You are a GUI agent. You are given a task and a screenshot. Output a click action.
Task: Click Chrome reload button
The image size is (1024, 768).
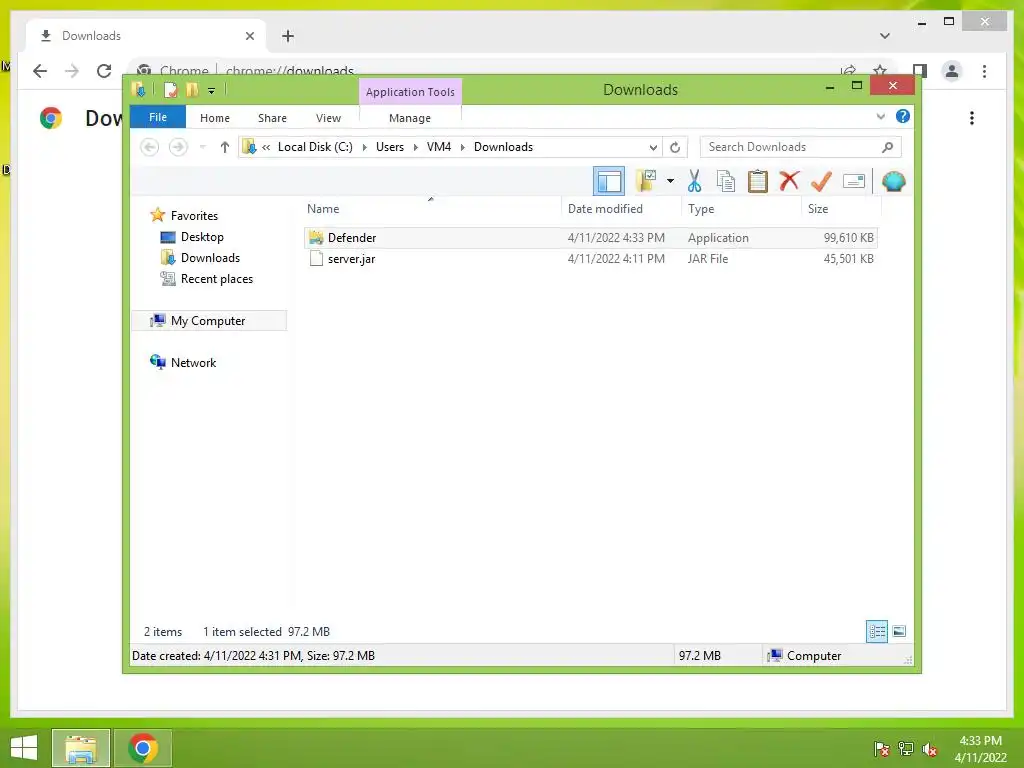pos(104,71)
